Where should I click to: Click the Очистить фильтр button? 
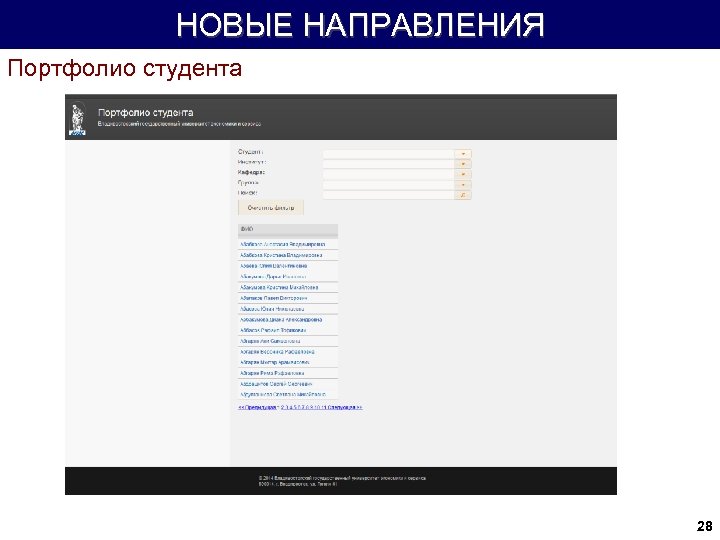tap(271, 208)
